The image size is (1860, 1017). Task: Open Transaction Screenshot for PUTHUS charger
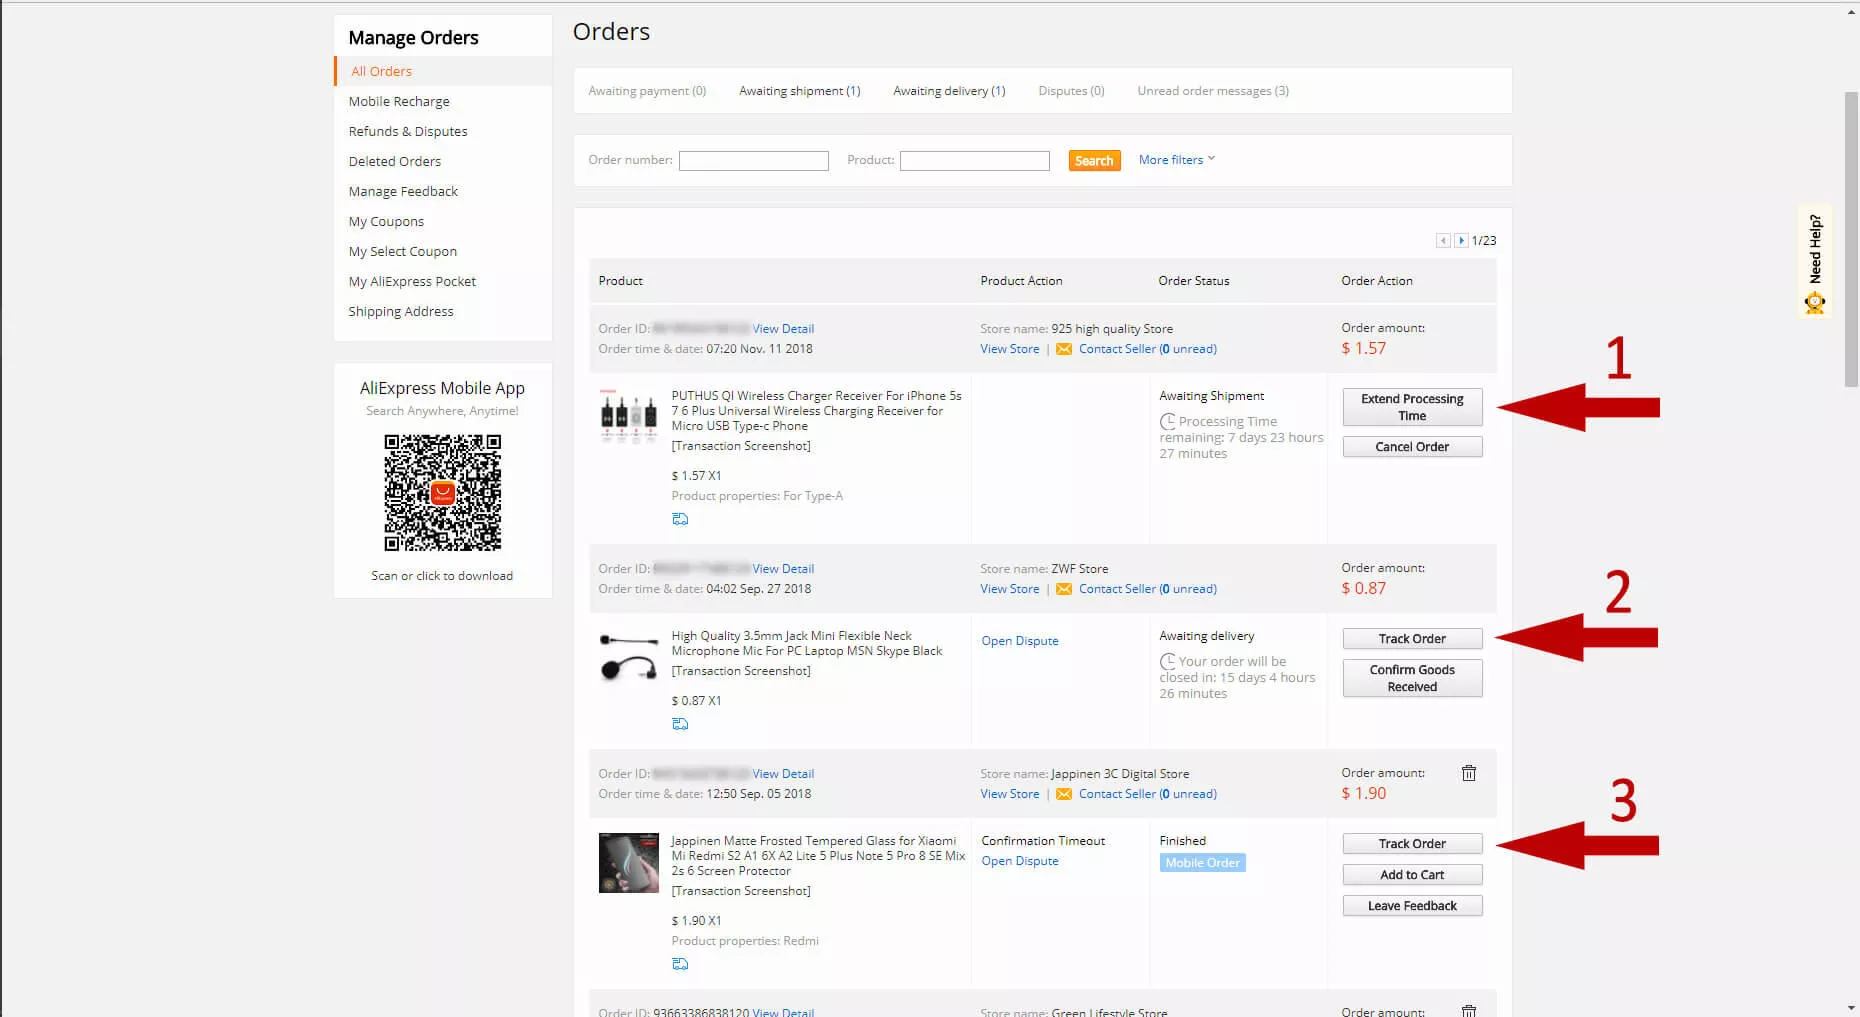(x=741, y=446)
